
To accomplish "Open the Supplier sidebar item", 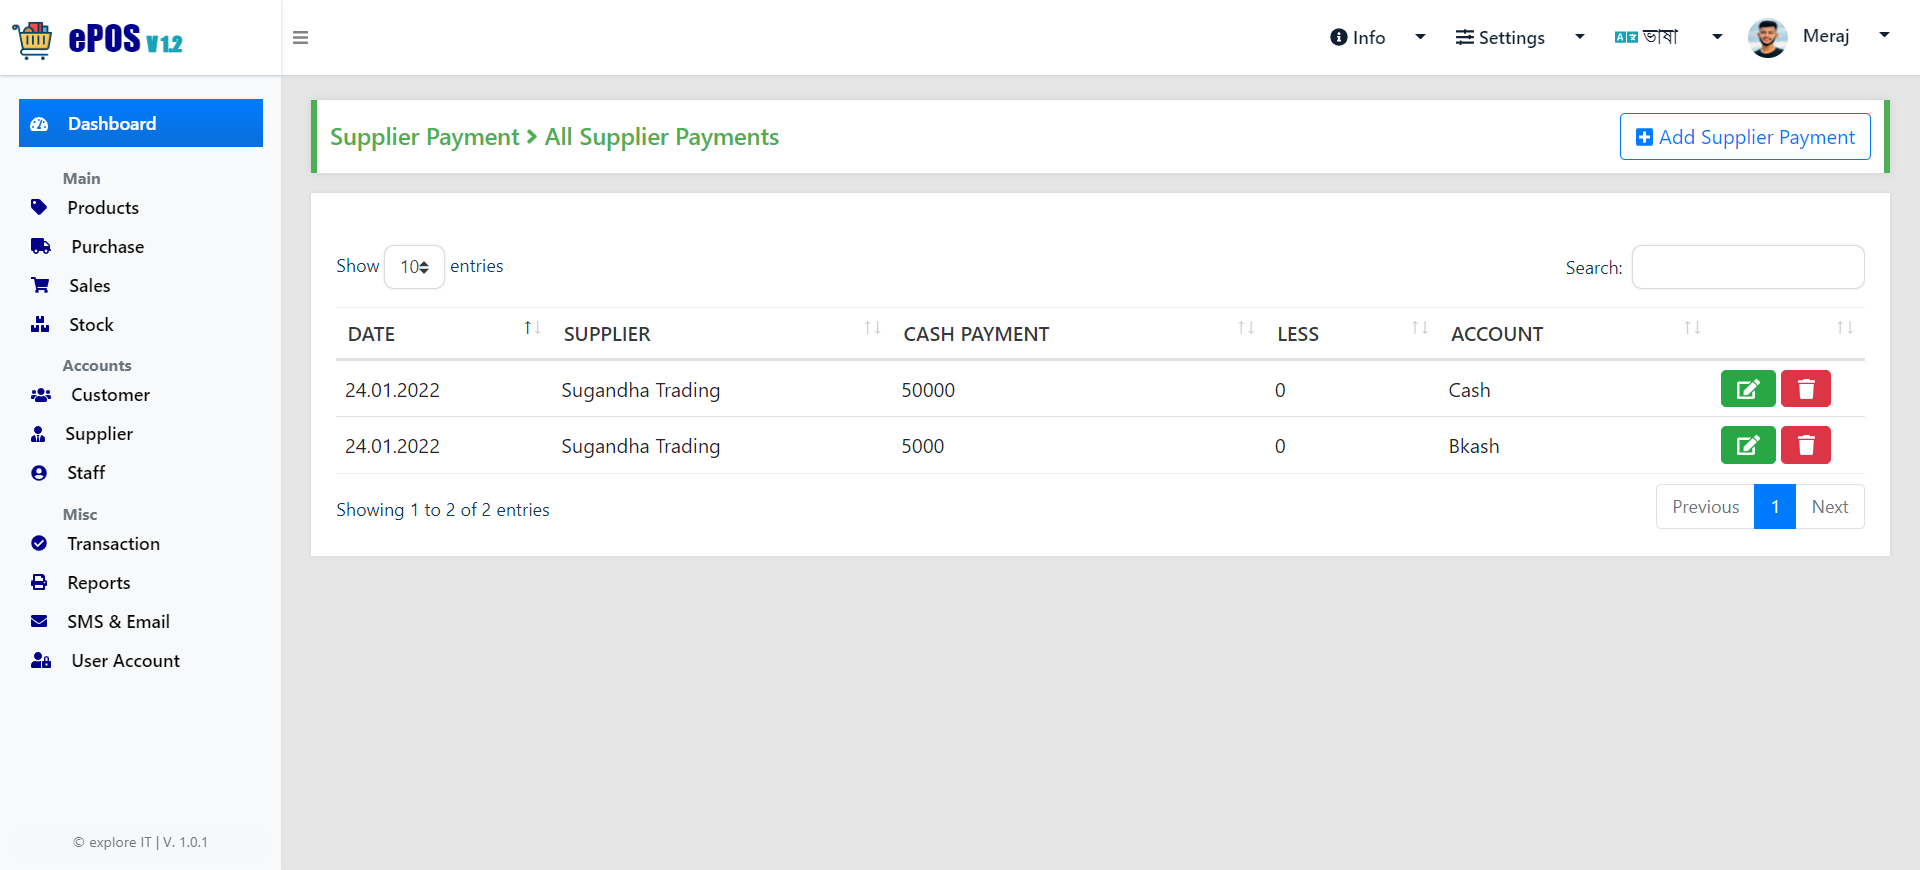I will [x=99, y=434].
